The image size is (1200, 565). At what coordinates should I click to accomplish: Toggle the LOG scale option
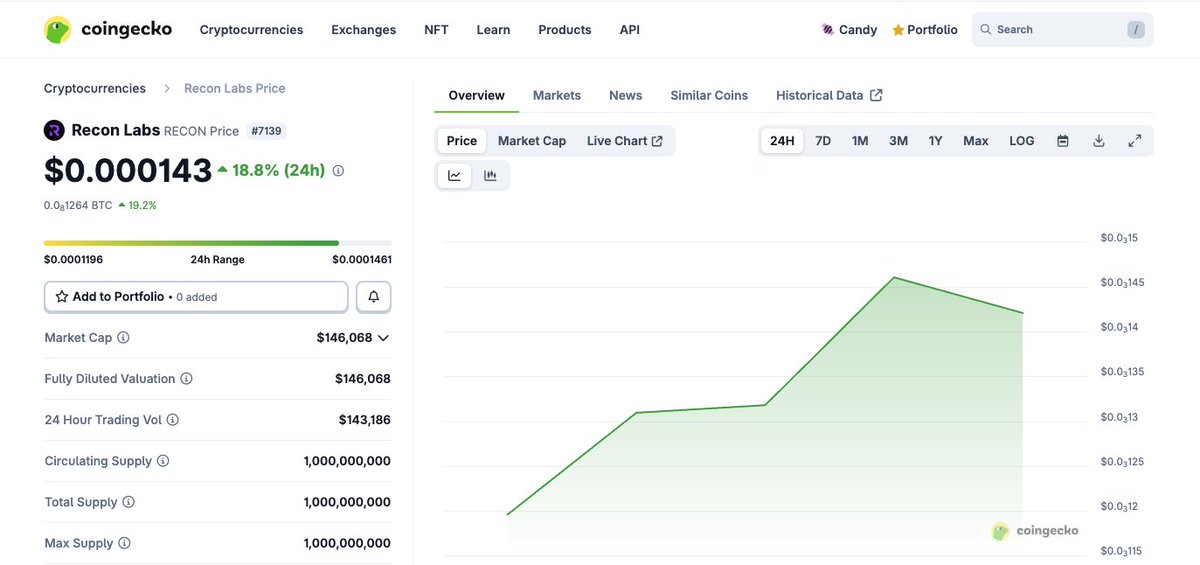1022,141
